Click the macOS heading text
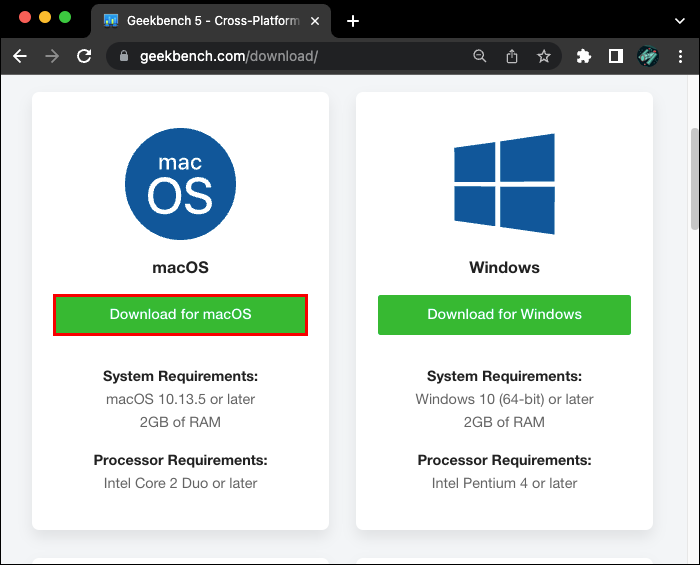 coord(180,267)
